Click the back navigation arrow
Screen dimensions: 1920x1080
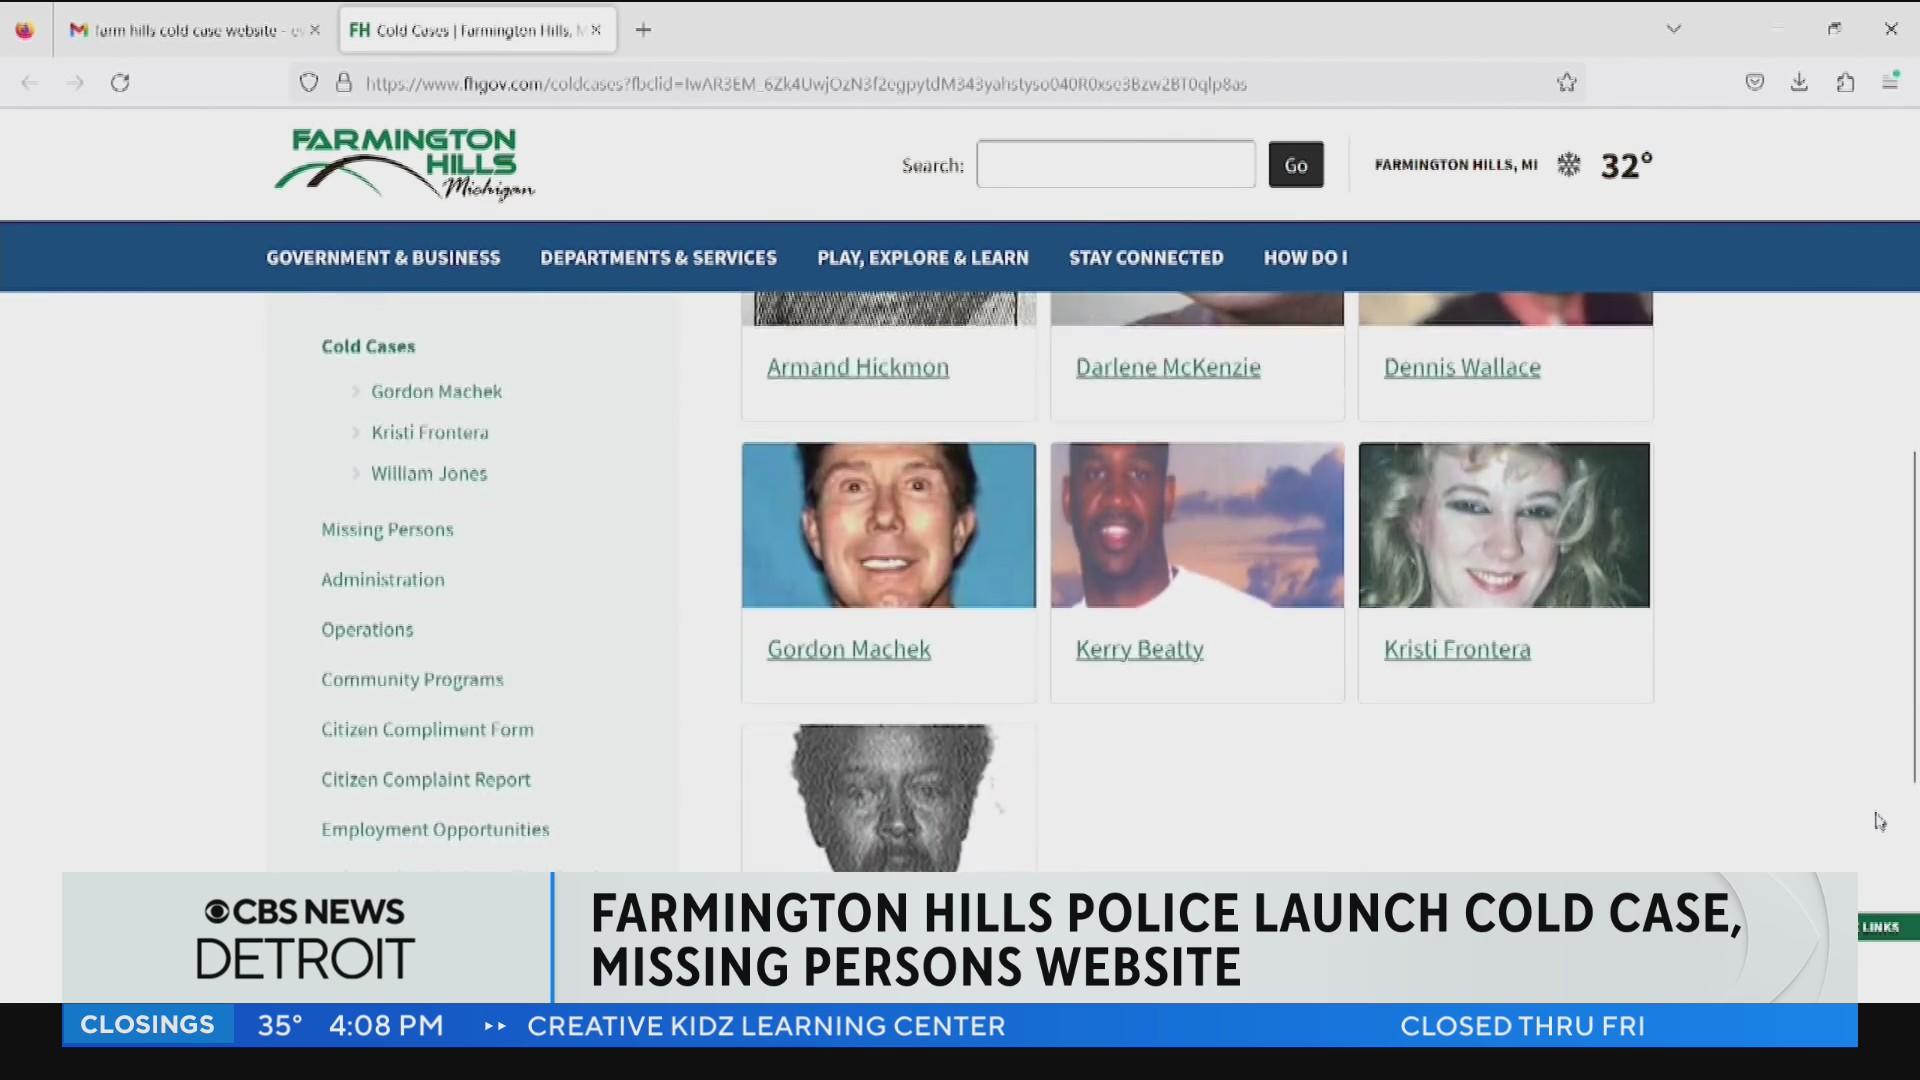pos(30,83)
